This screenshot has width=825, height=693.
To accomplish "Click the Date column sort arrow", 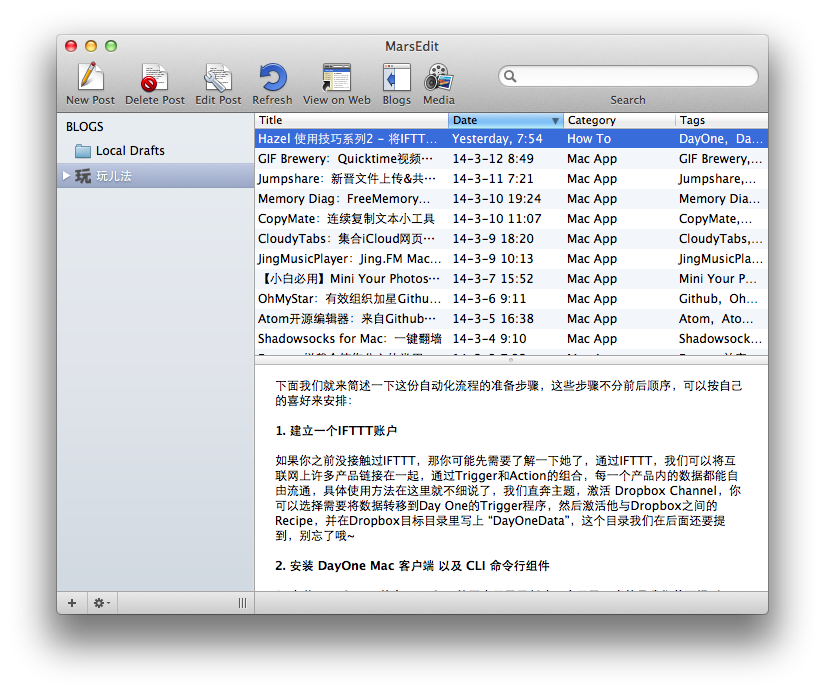I will 555,121.
